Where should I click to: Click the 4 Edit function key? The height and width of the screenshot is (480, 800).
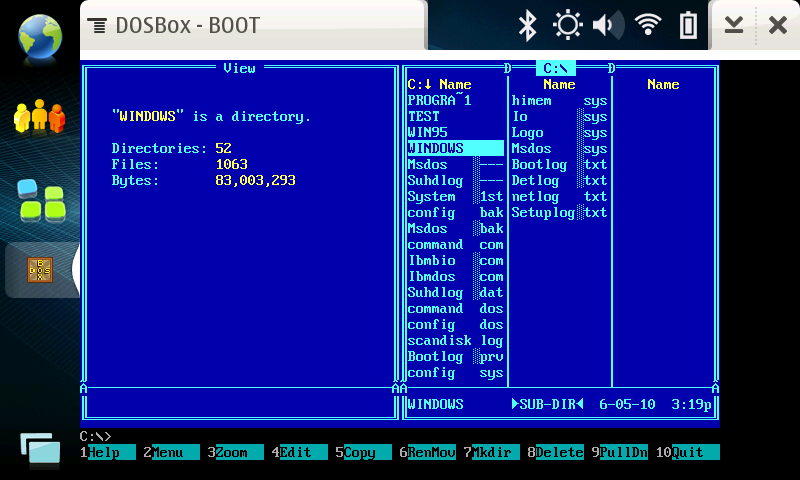click(299, 452)
